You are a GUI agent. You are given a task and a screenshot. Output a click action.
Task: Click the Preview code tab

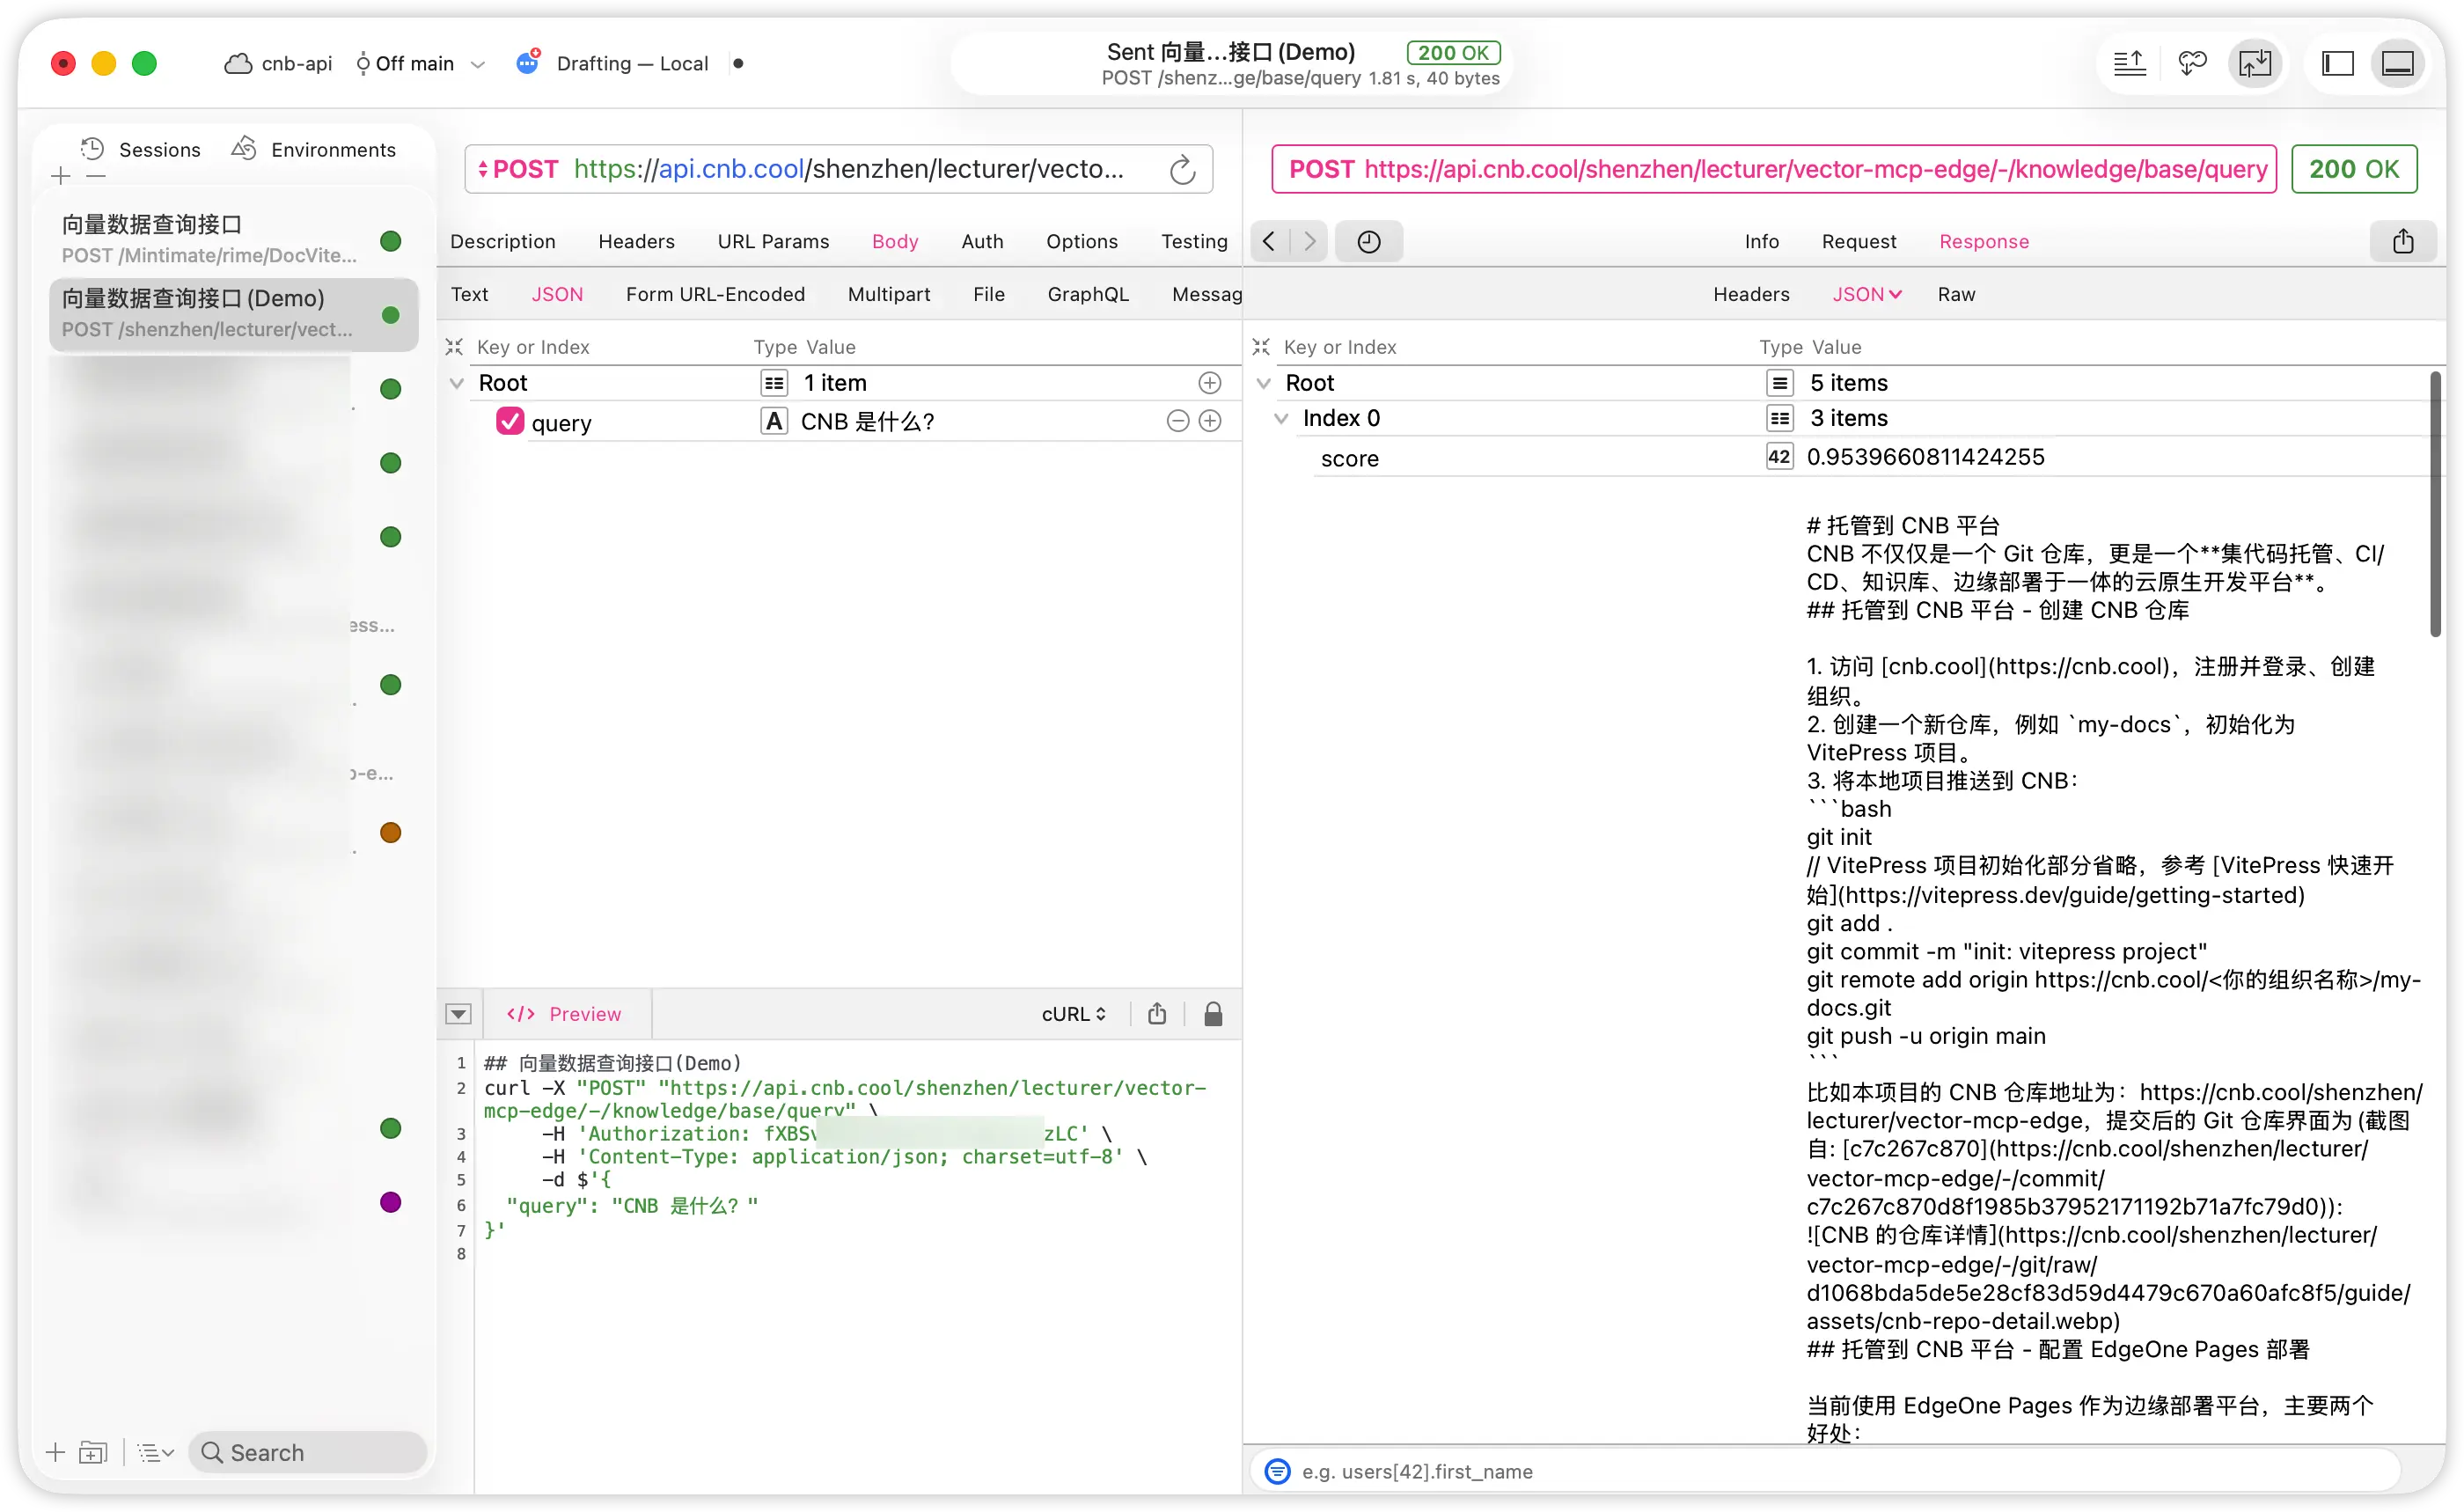pyautogui.click(x=563, y=1014)
